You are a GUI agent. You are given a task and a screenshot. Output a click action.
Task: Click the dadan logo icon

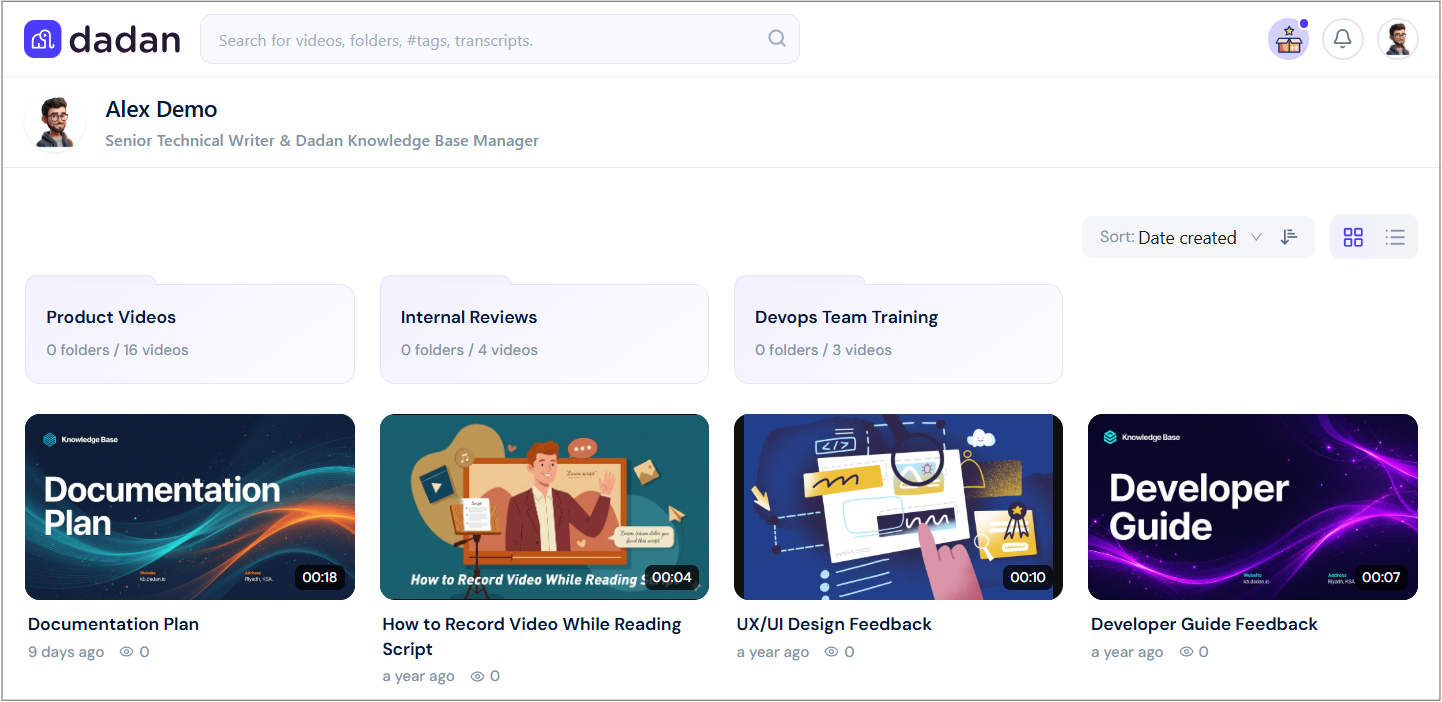[43, 39]
